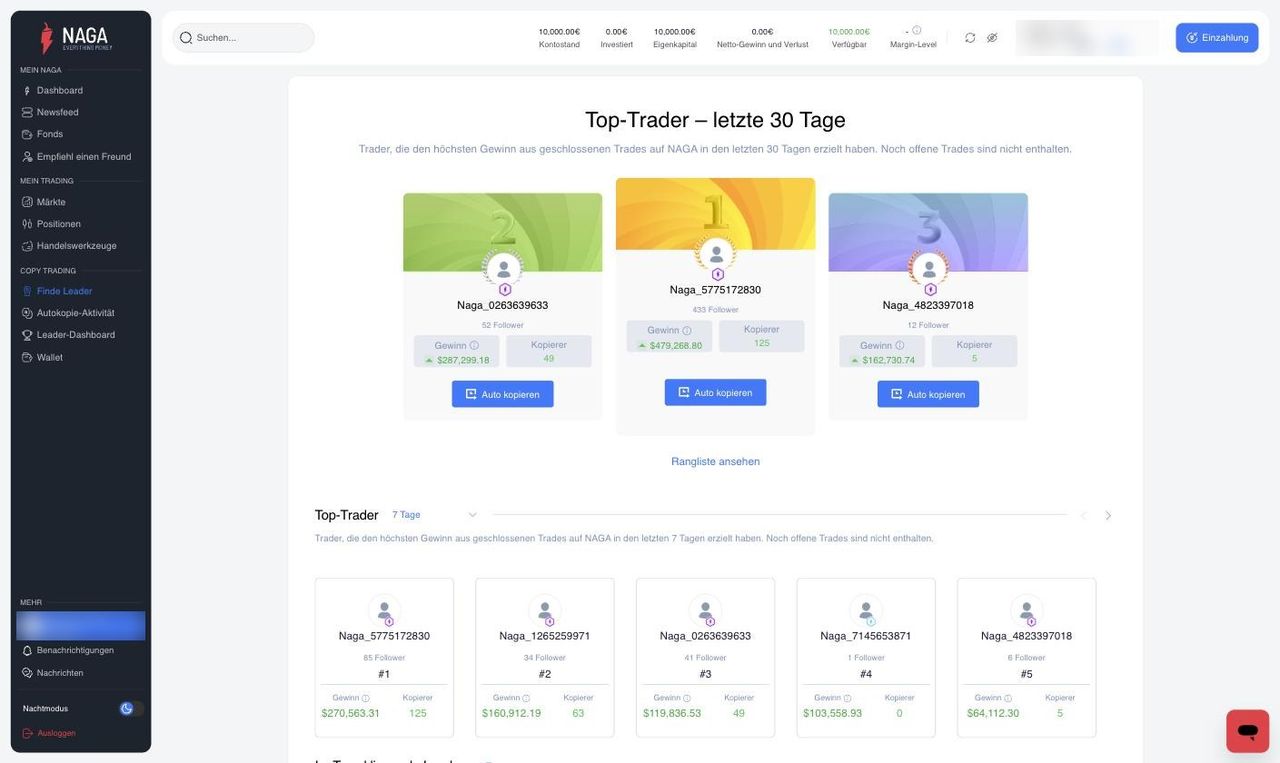
Task: Click the 433 Follower label
Action: 716,310
